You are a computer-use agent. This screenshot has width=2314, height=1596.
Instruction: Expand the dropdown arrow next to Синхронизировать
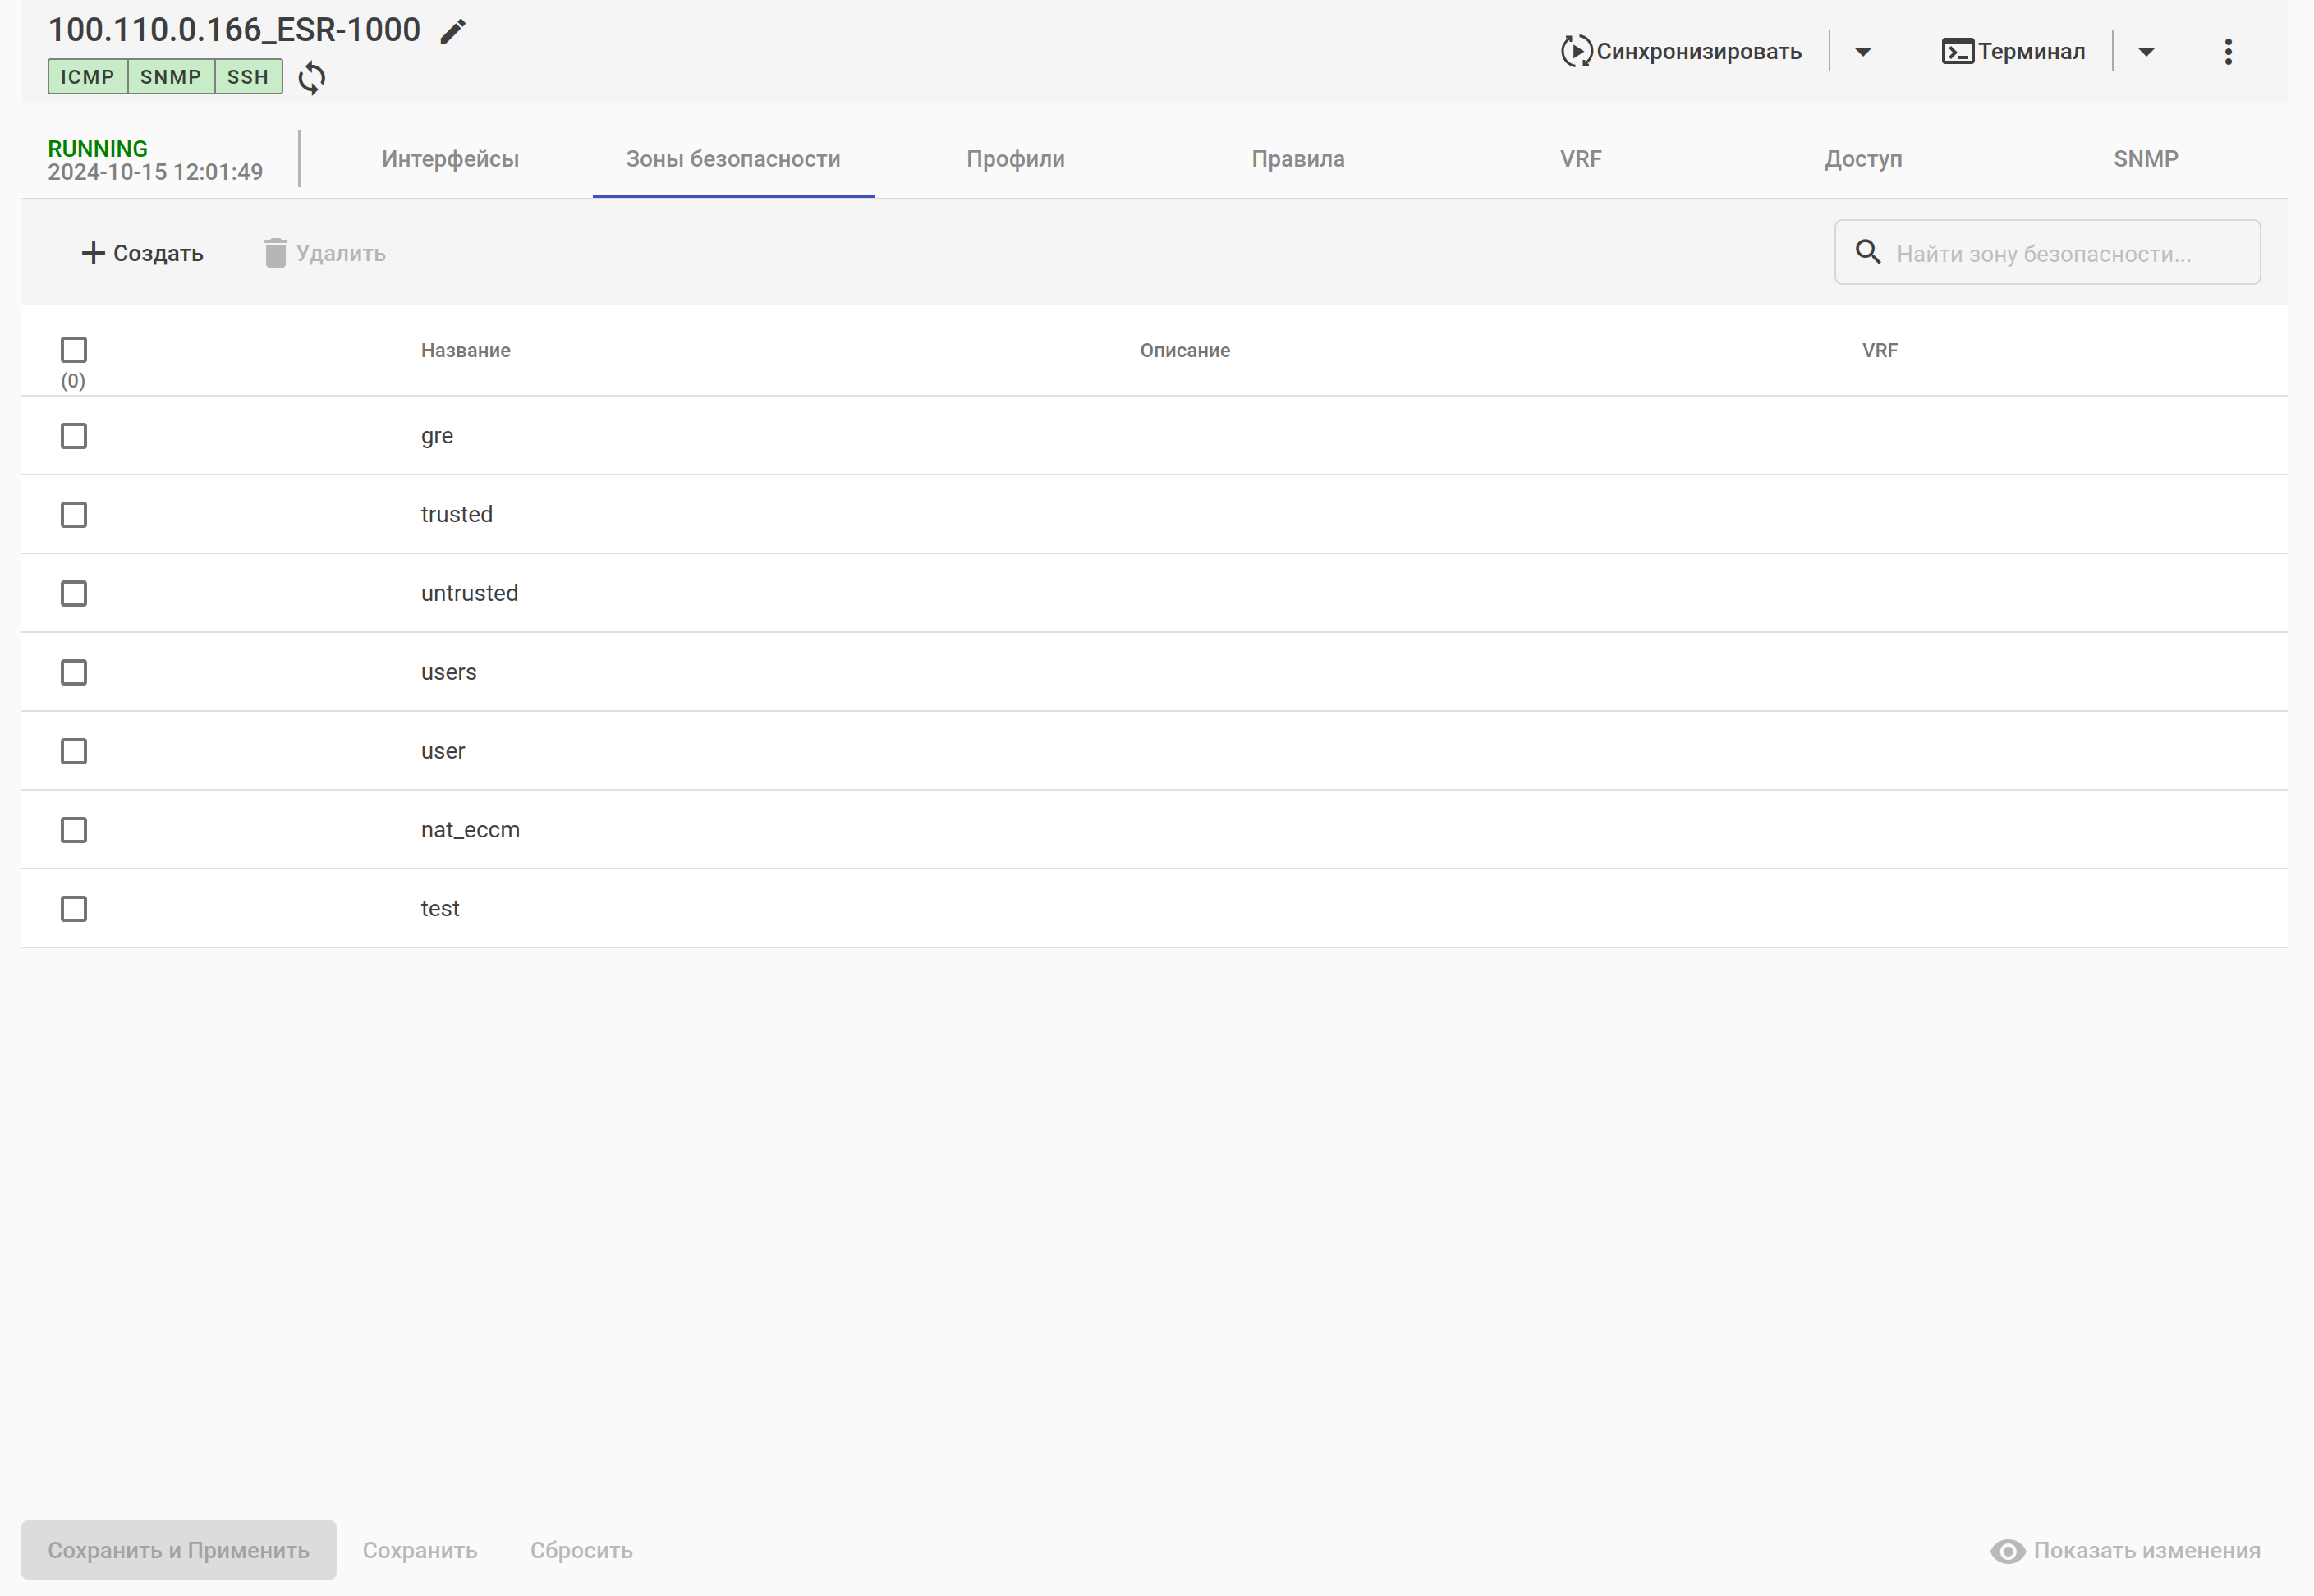(x=1862, y=52)
